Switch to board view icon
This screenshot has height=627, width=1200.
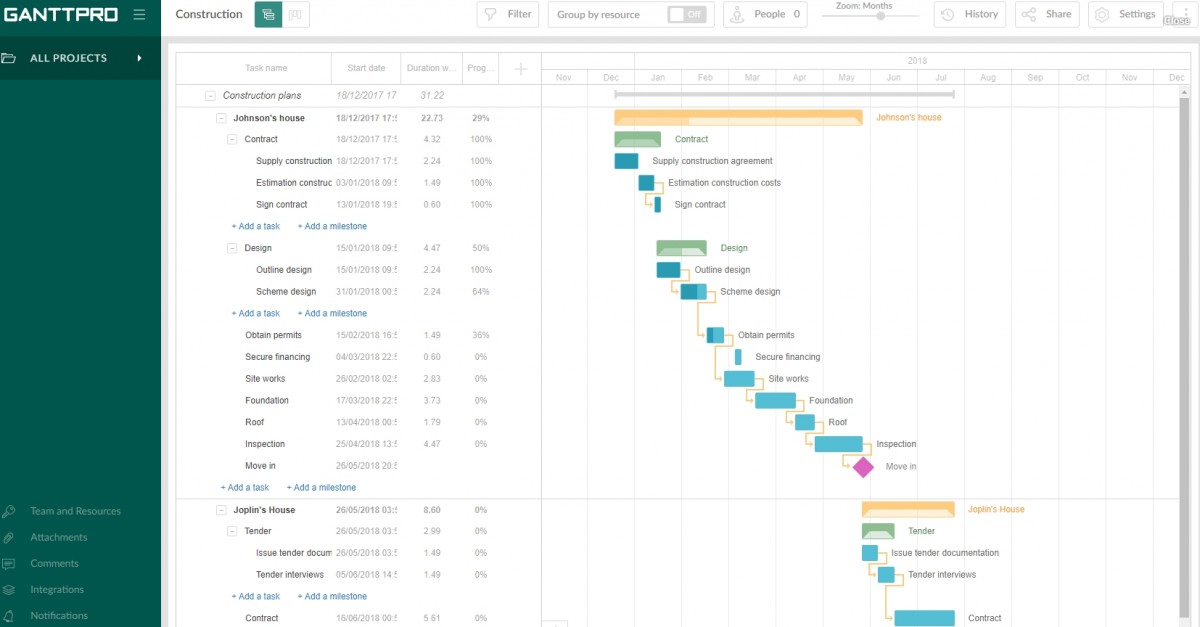tap(296, 14)
